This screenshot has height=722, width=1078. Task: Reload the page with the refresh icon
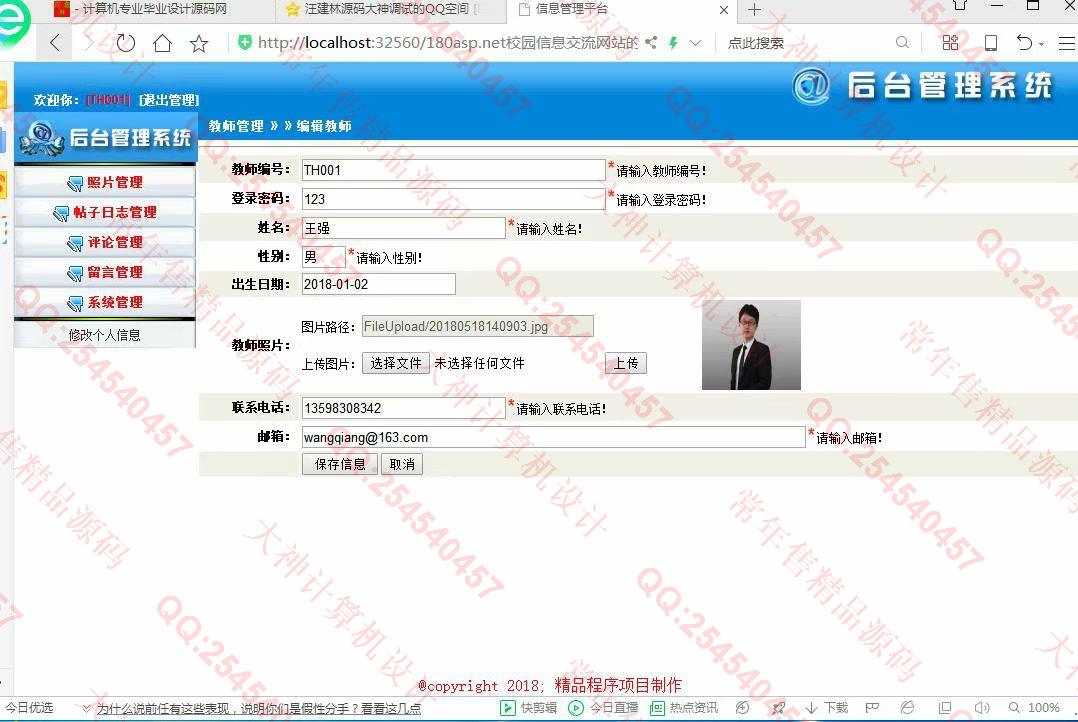(x=126, y=43)
